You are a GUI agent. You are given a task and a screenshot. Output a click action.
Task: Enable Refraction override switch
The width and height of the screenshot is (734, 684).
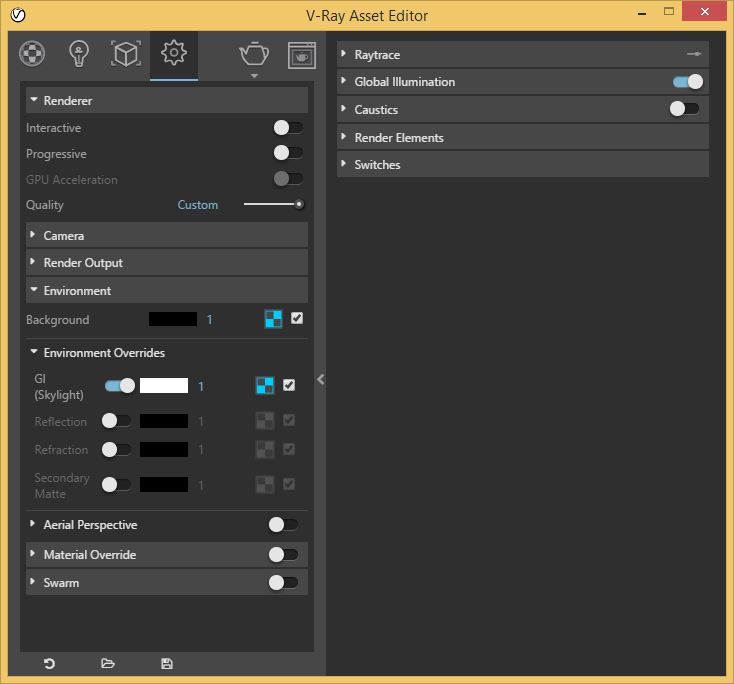click(117, 449)
